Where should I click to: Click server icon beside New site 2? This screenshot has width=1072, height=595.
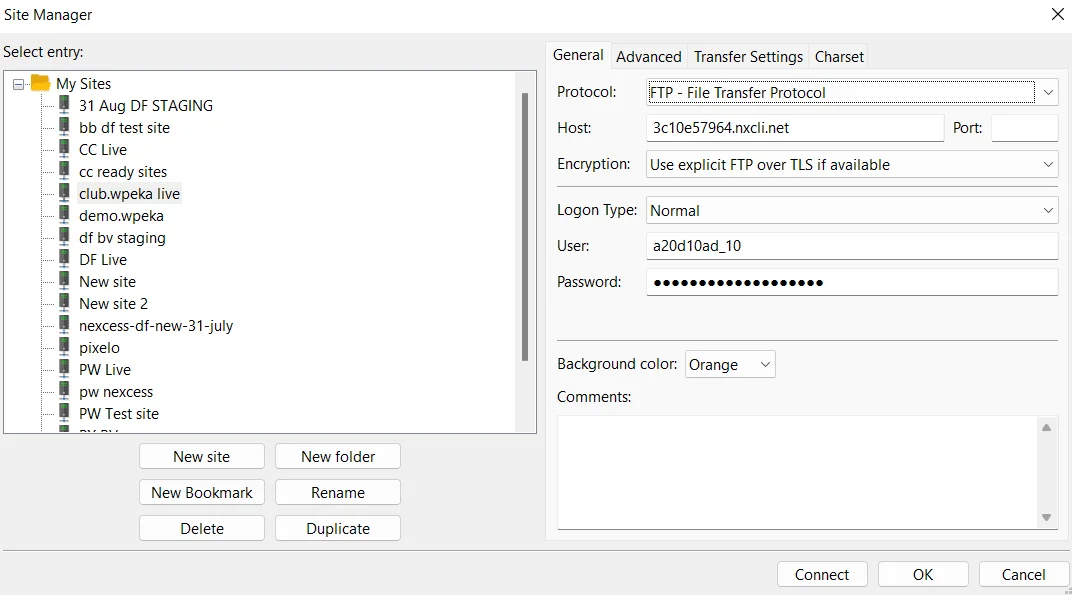tap(64, 302)
